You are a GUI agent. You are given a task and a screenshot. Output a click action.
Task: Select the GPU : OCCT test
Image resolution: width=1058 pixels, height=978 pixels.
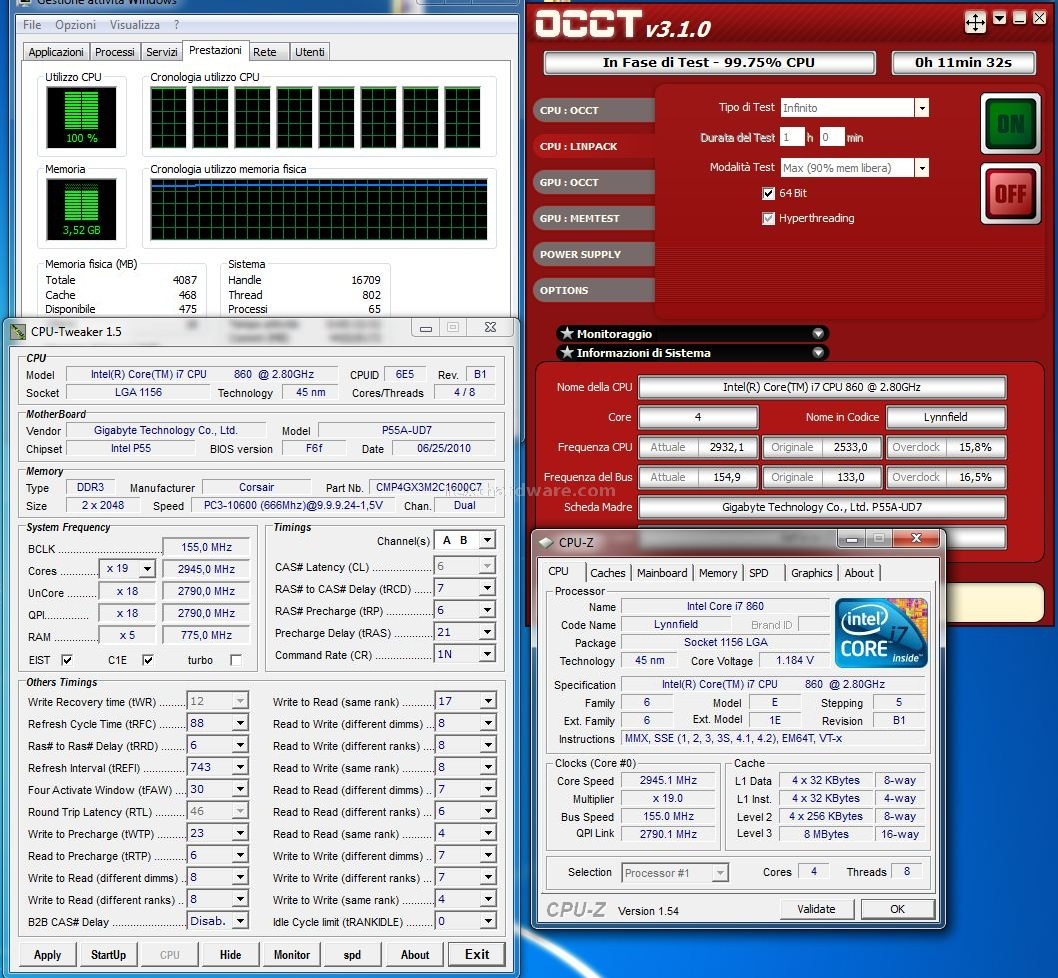(594, 182)
